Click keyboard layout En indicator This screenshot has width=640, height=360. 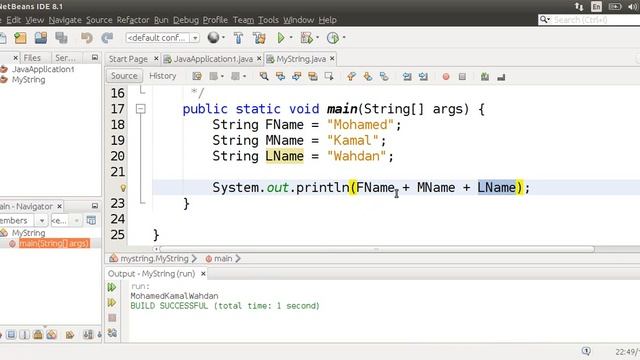(596, 7)
